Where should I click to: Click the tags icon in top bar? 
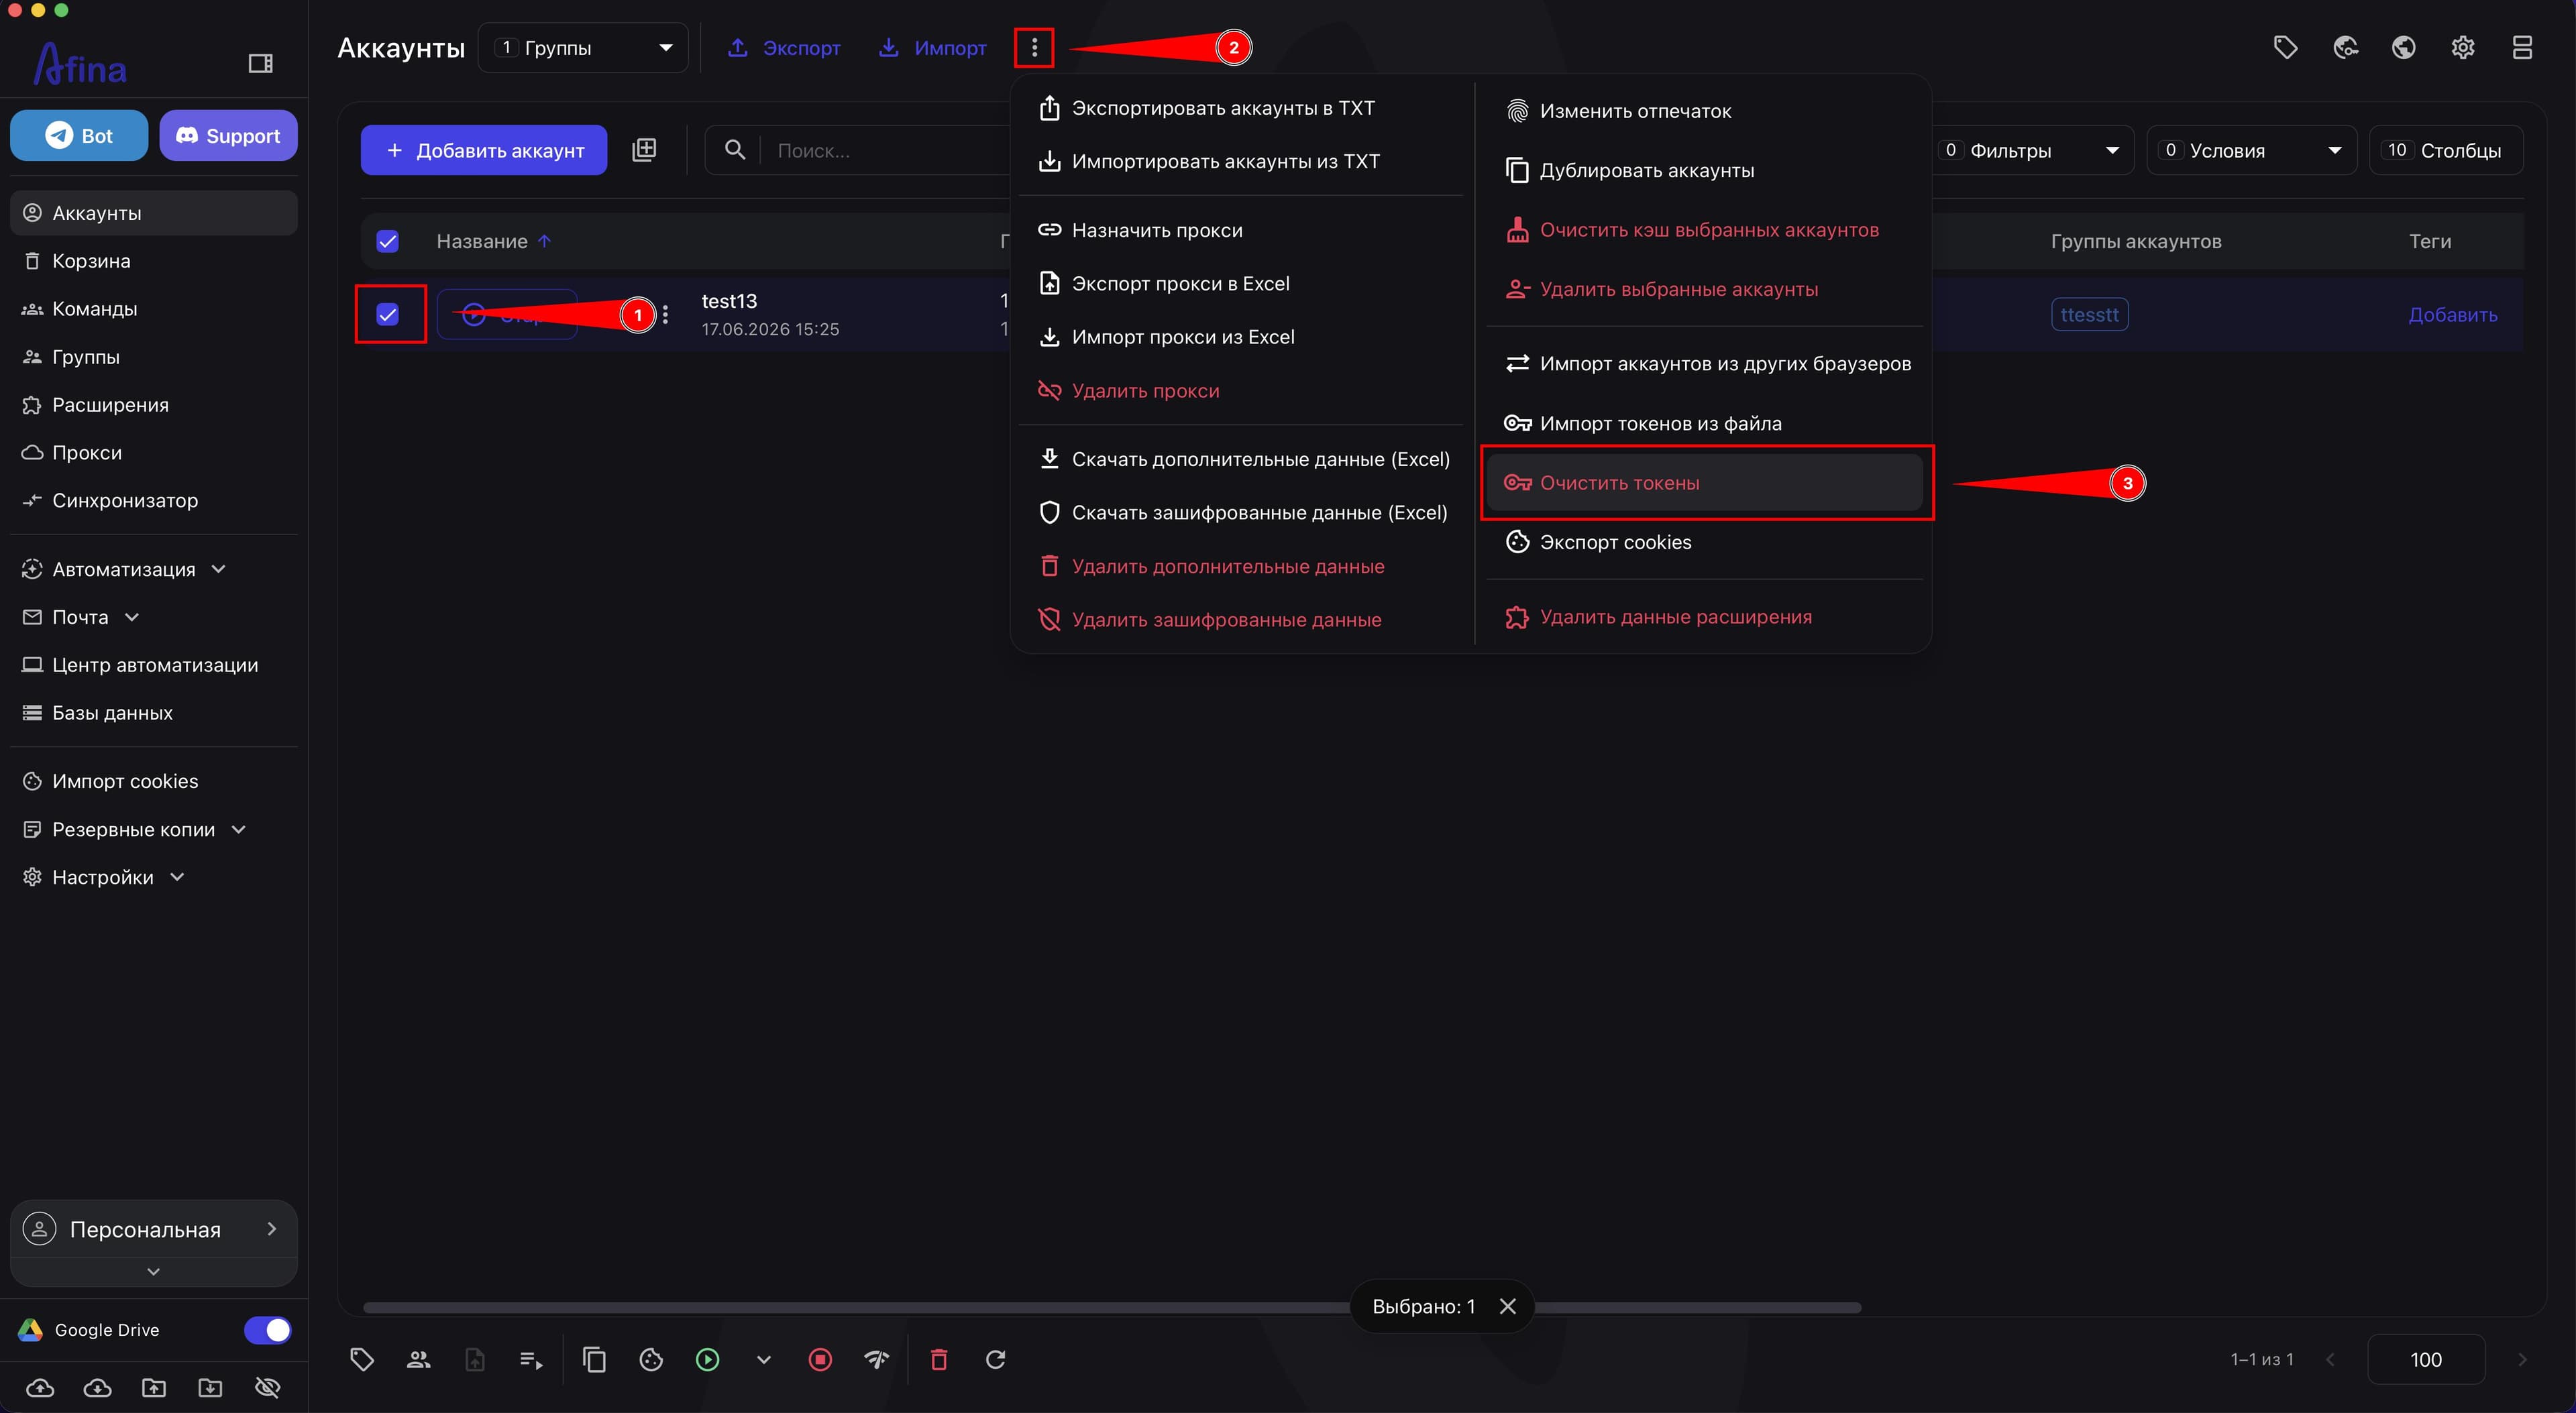[x=2285, y=47]
